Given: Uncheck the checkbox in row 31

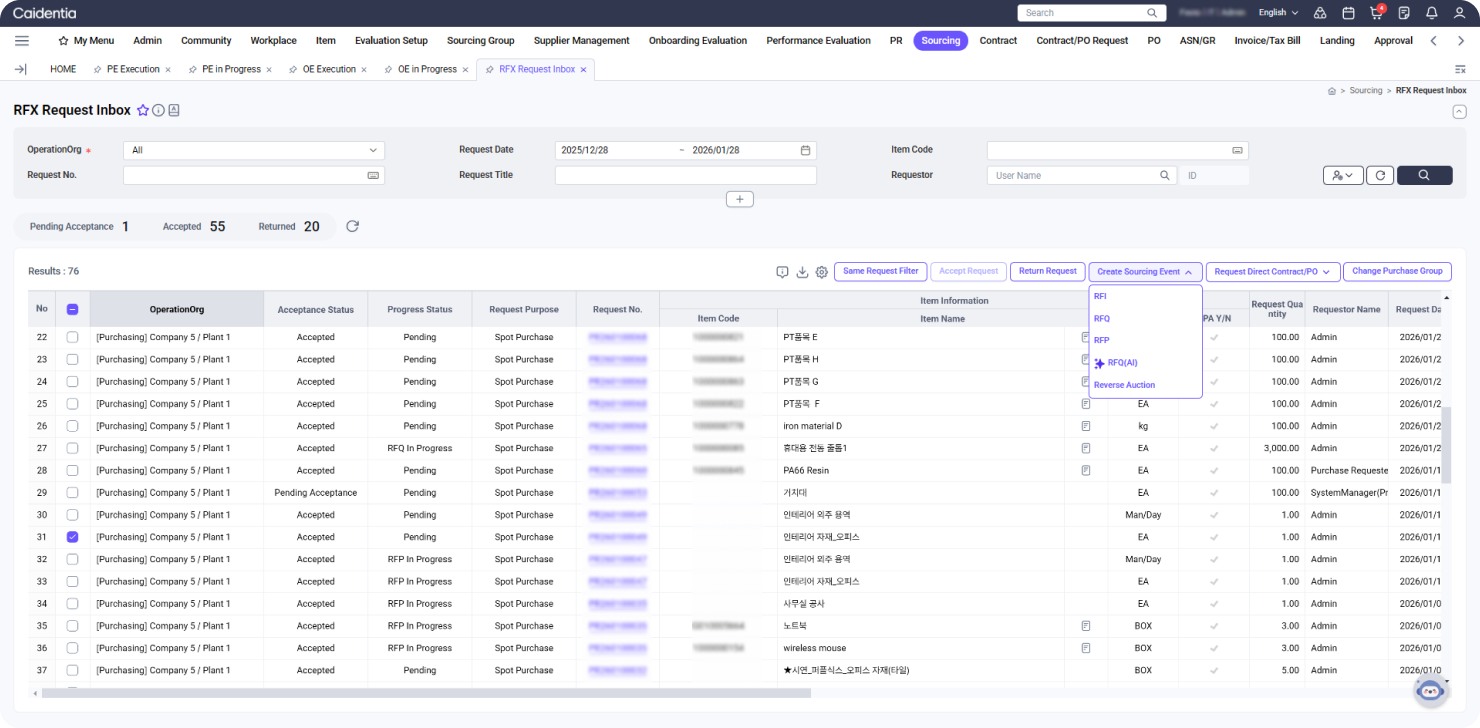Looking at the screenshot, I should click(72, 537).
